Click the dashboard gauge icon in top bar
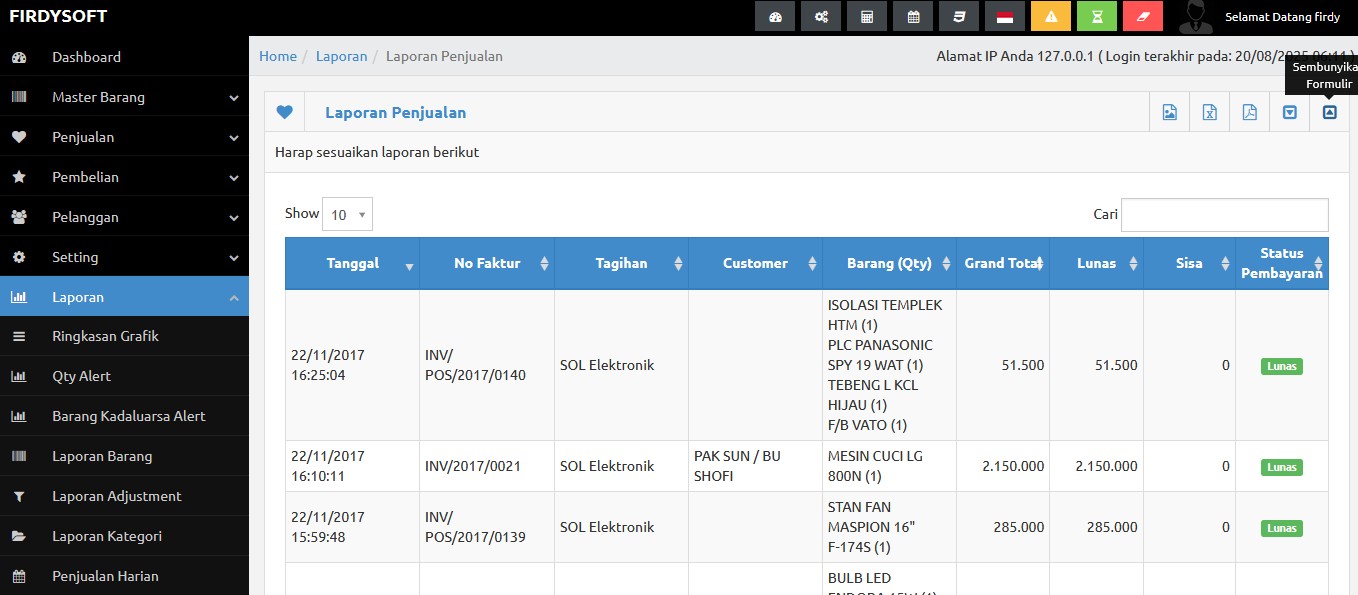The width and height of the screenshot is (1358, 595). click(774, 17)
